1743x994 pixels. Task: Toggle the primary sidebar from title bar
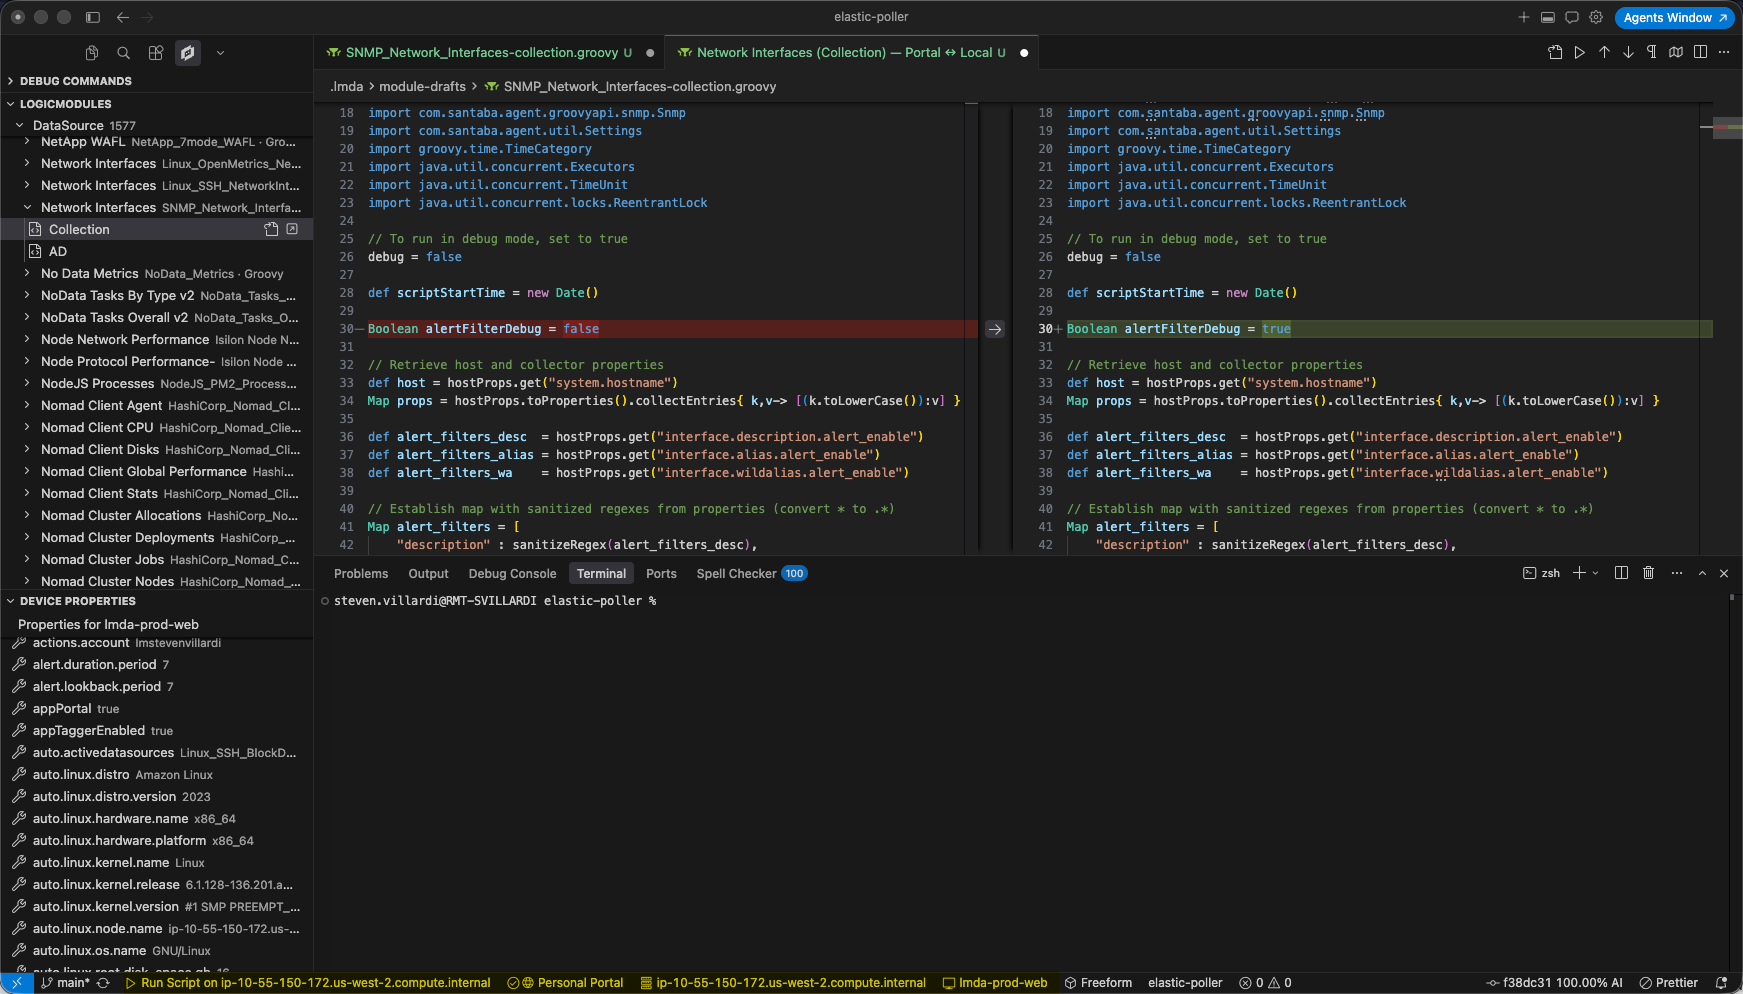point(93,17)
